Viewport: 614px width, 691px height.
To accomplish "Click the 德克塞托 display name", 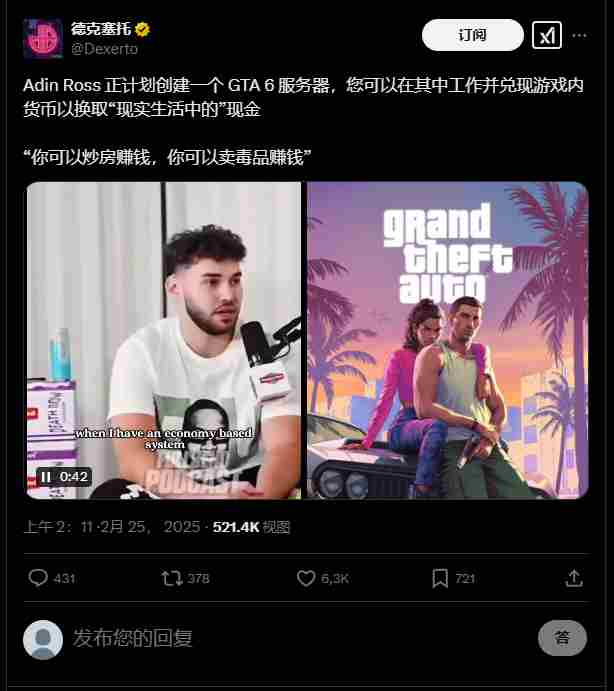I will coord(101,29).
